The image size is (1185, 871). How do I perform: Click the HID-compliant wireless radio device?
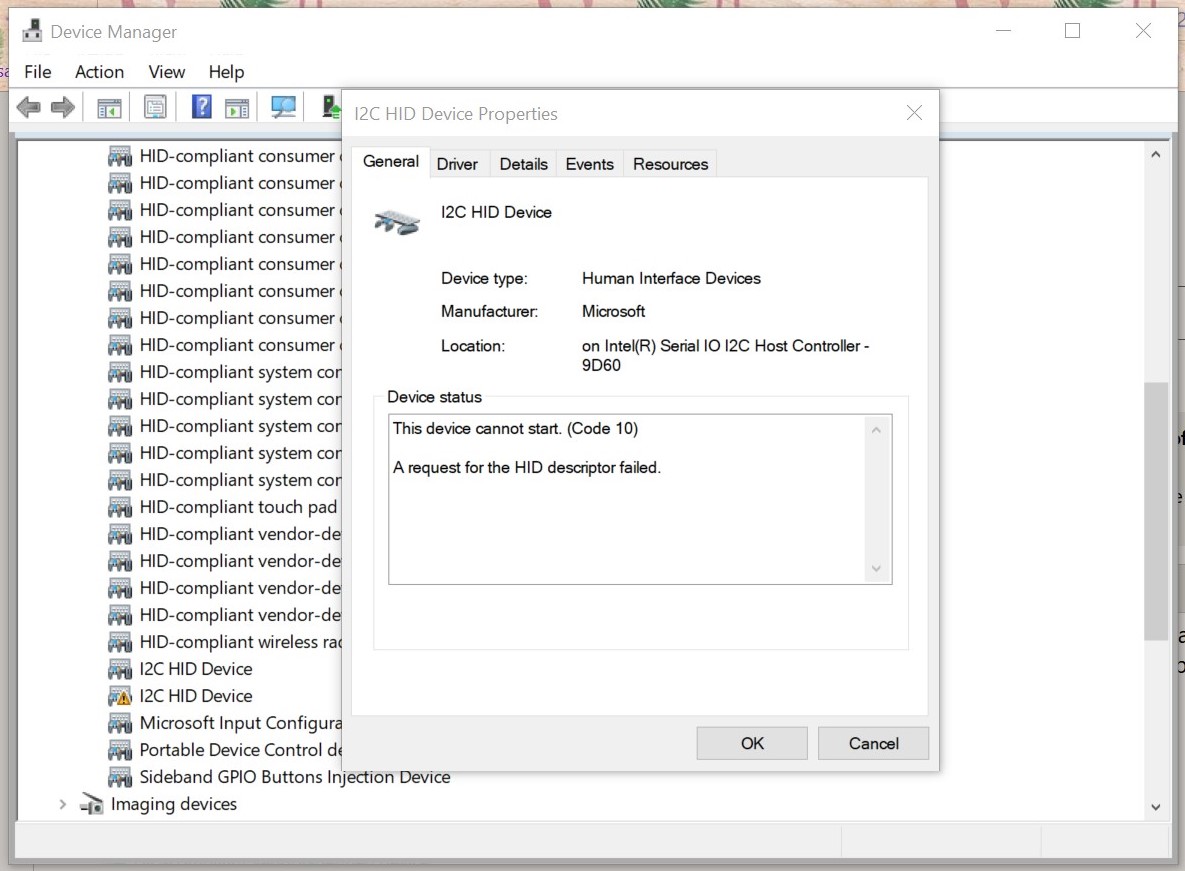[238, 642]
